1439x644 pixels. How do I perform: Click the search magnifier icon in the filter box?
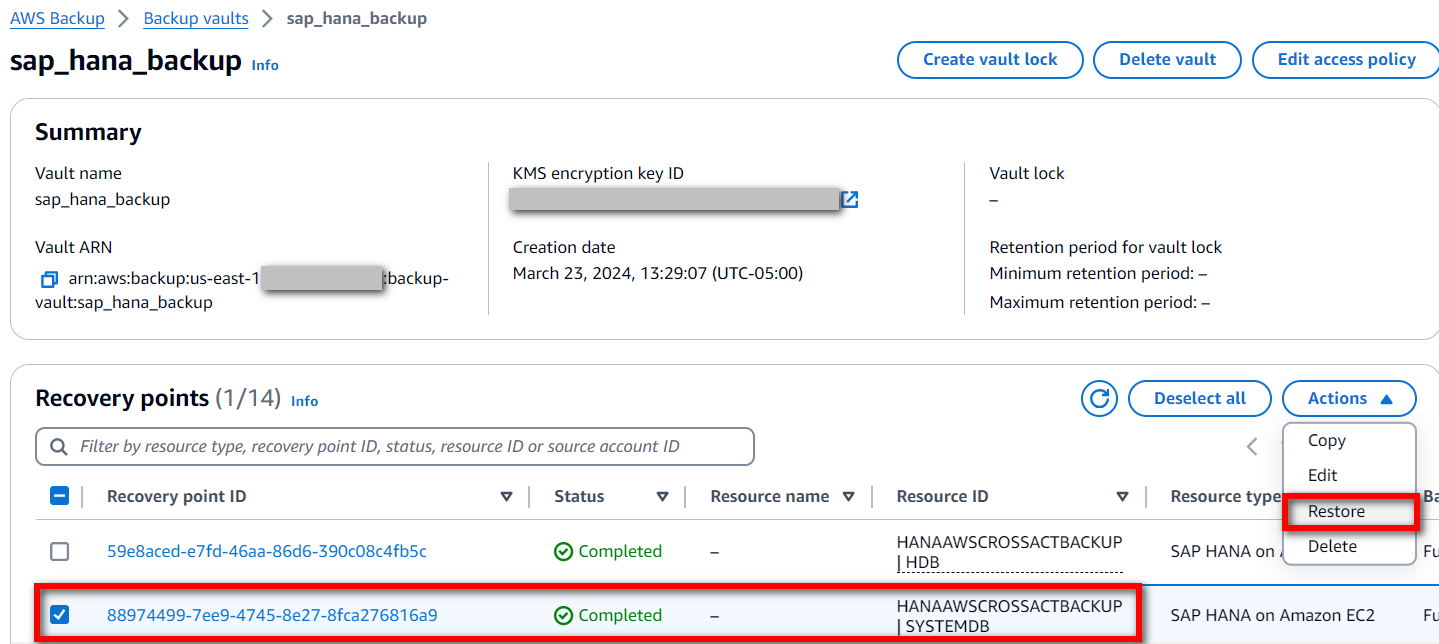(x=59, y=446)
